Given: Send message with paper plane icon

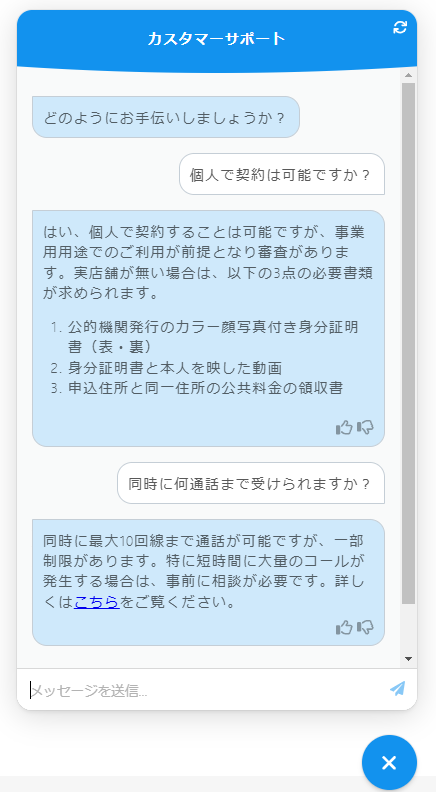Looking at the screenshot, I should [x=398, y=688].
